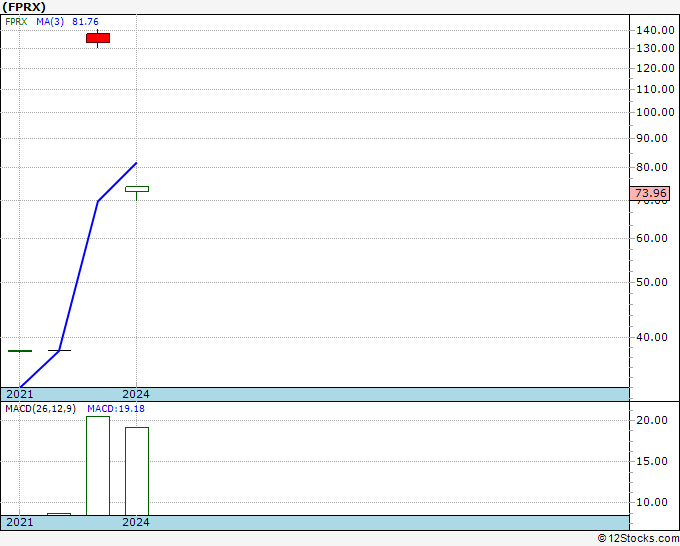Image resolution: width=680 pixels, height=546 pixels.
Task: Click the 120.00 price axis label
Action: [655, 68]
